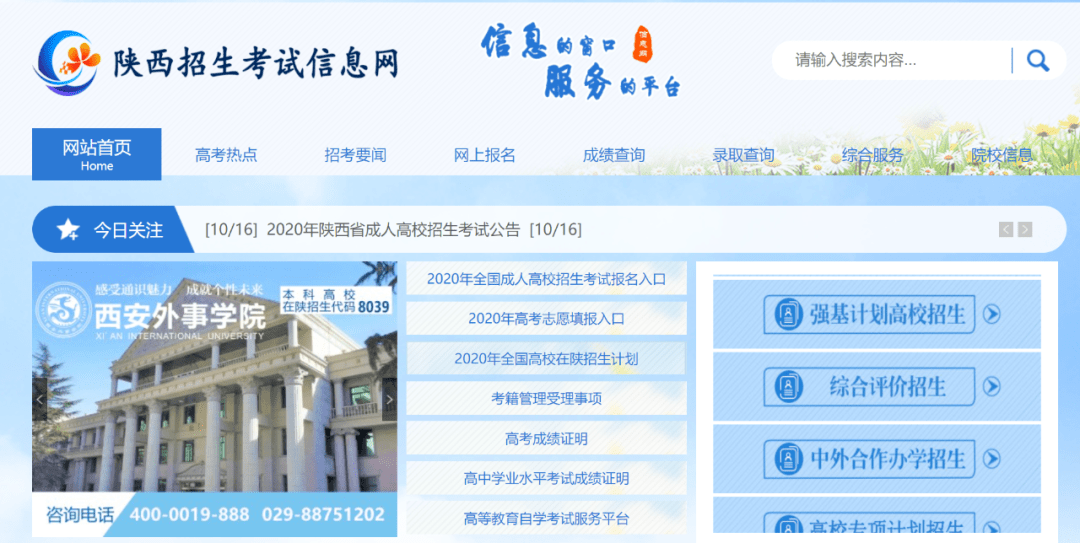This screenshot has width=1080, height=543.
Task: Open the 院校信息 menu
Action: 1002,155
